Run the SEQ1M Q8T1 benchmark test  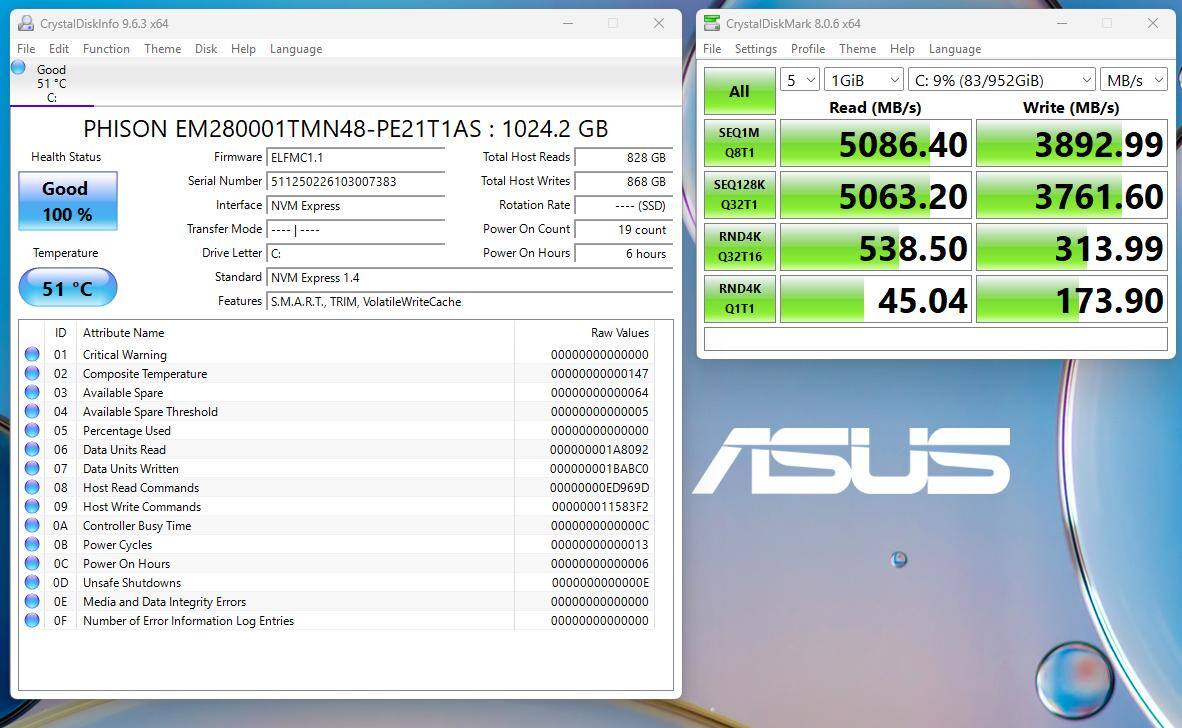pyautogui.click(x=739, y=143)
